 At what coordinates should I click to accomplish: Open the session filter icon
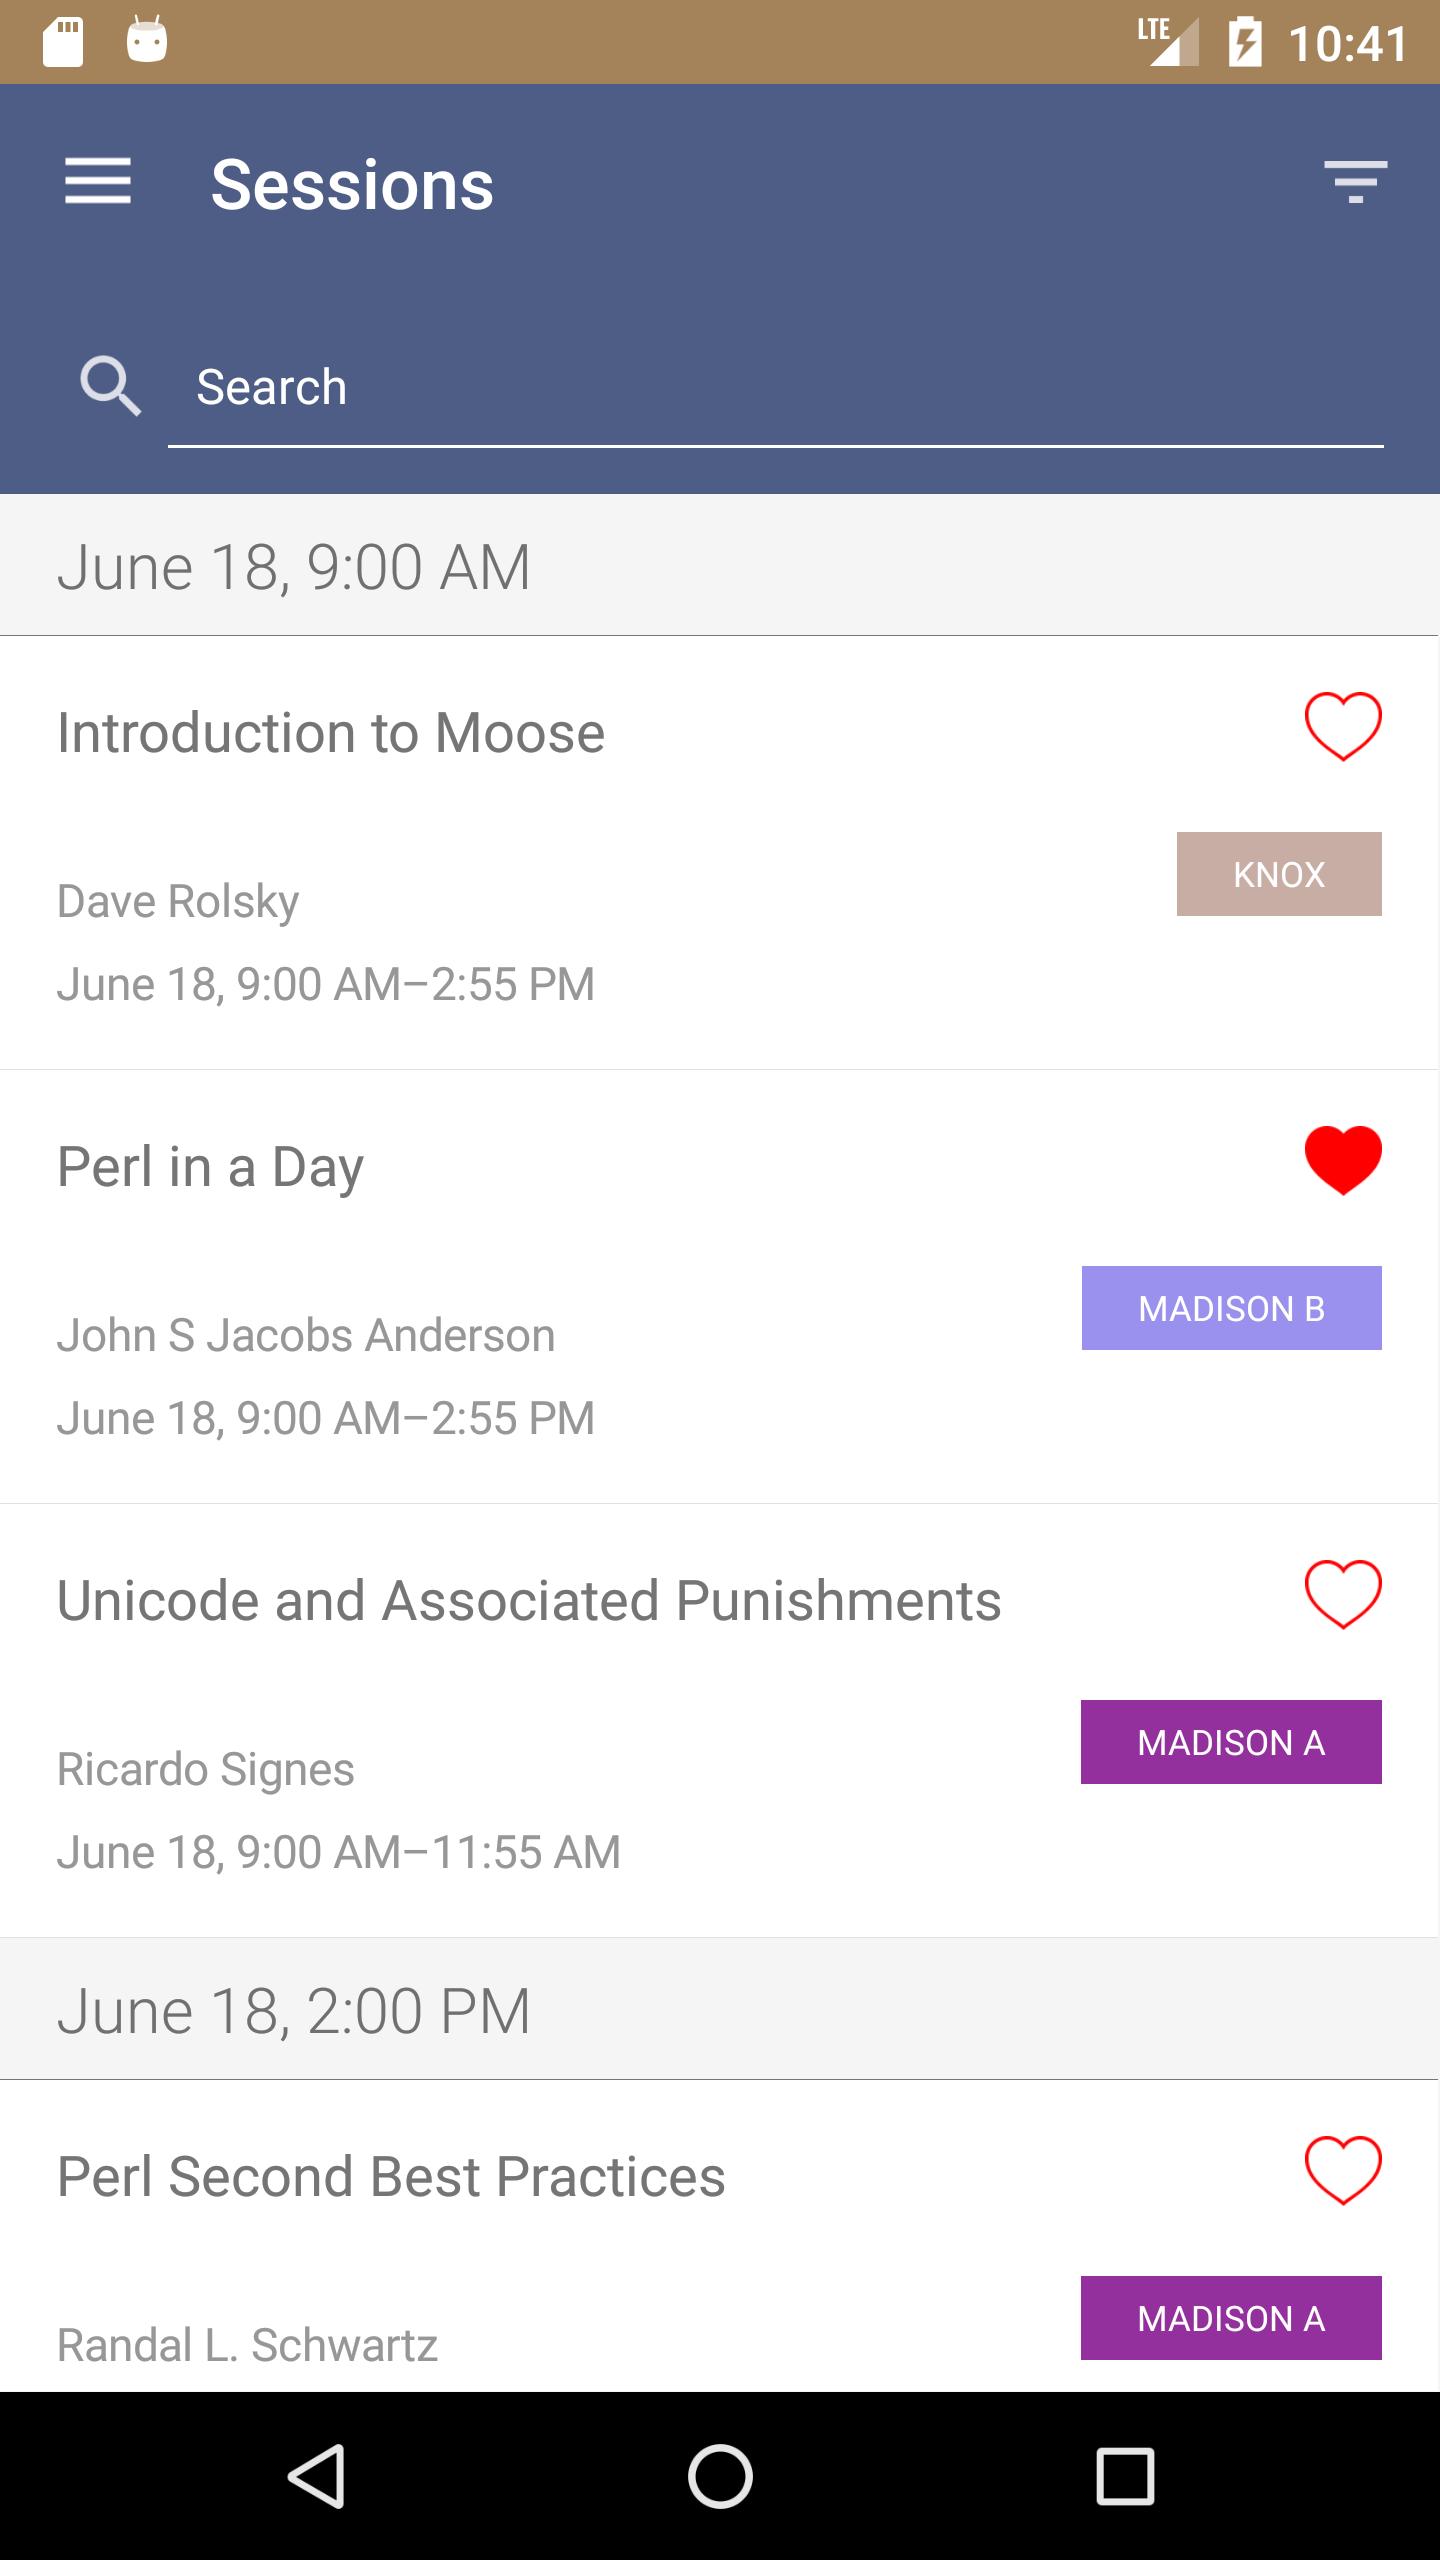point(1355,182)
